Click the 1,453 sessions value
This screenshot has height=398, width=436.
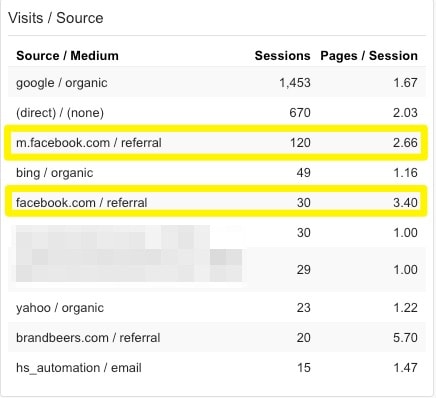[295, 83]
